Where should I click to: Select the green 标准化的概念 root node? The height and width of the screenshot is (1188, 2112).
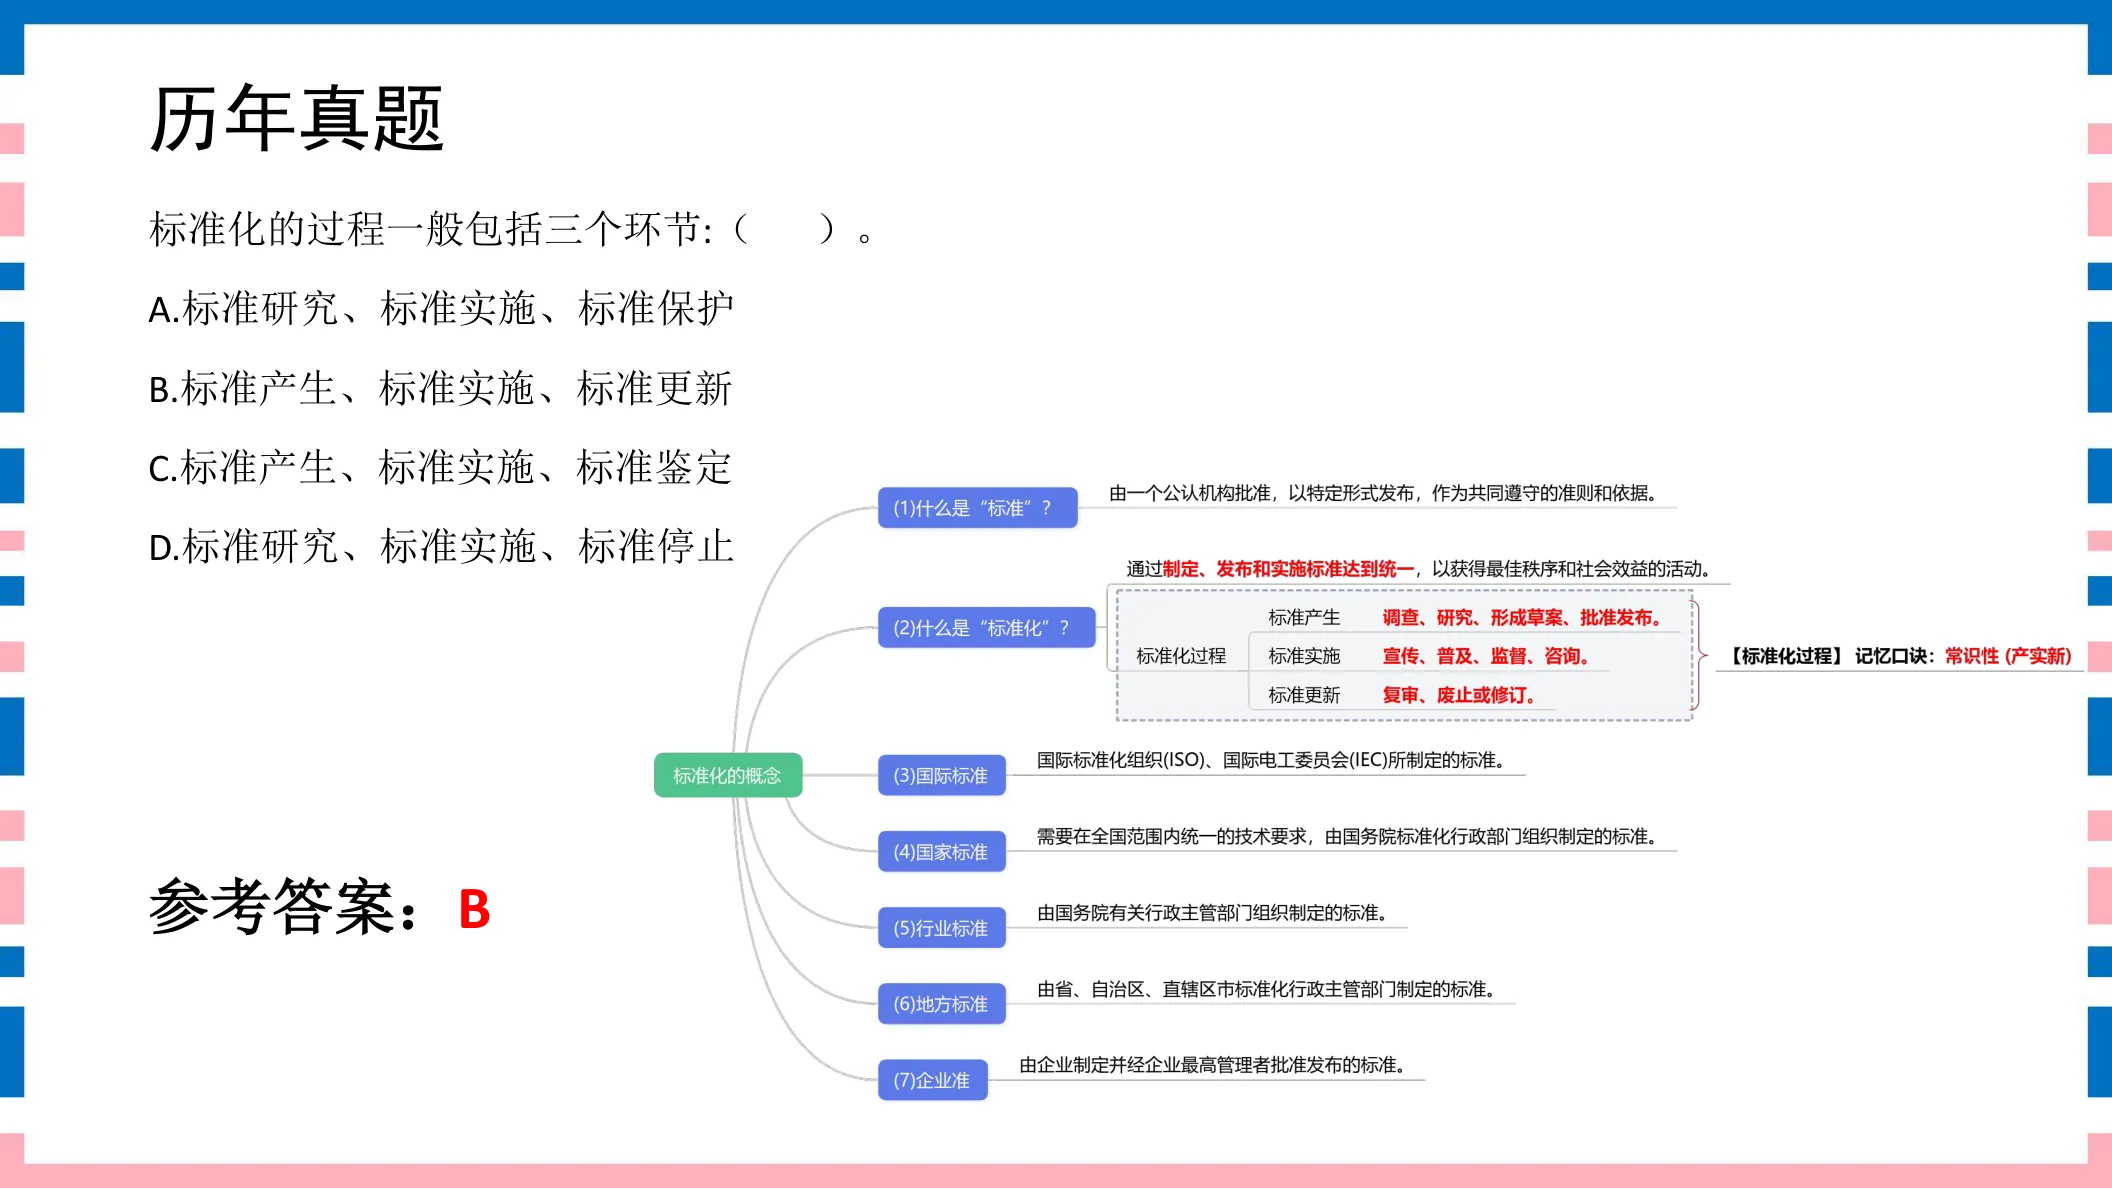(x=728, y=775)
